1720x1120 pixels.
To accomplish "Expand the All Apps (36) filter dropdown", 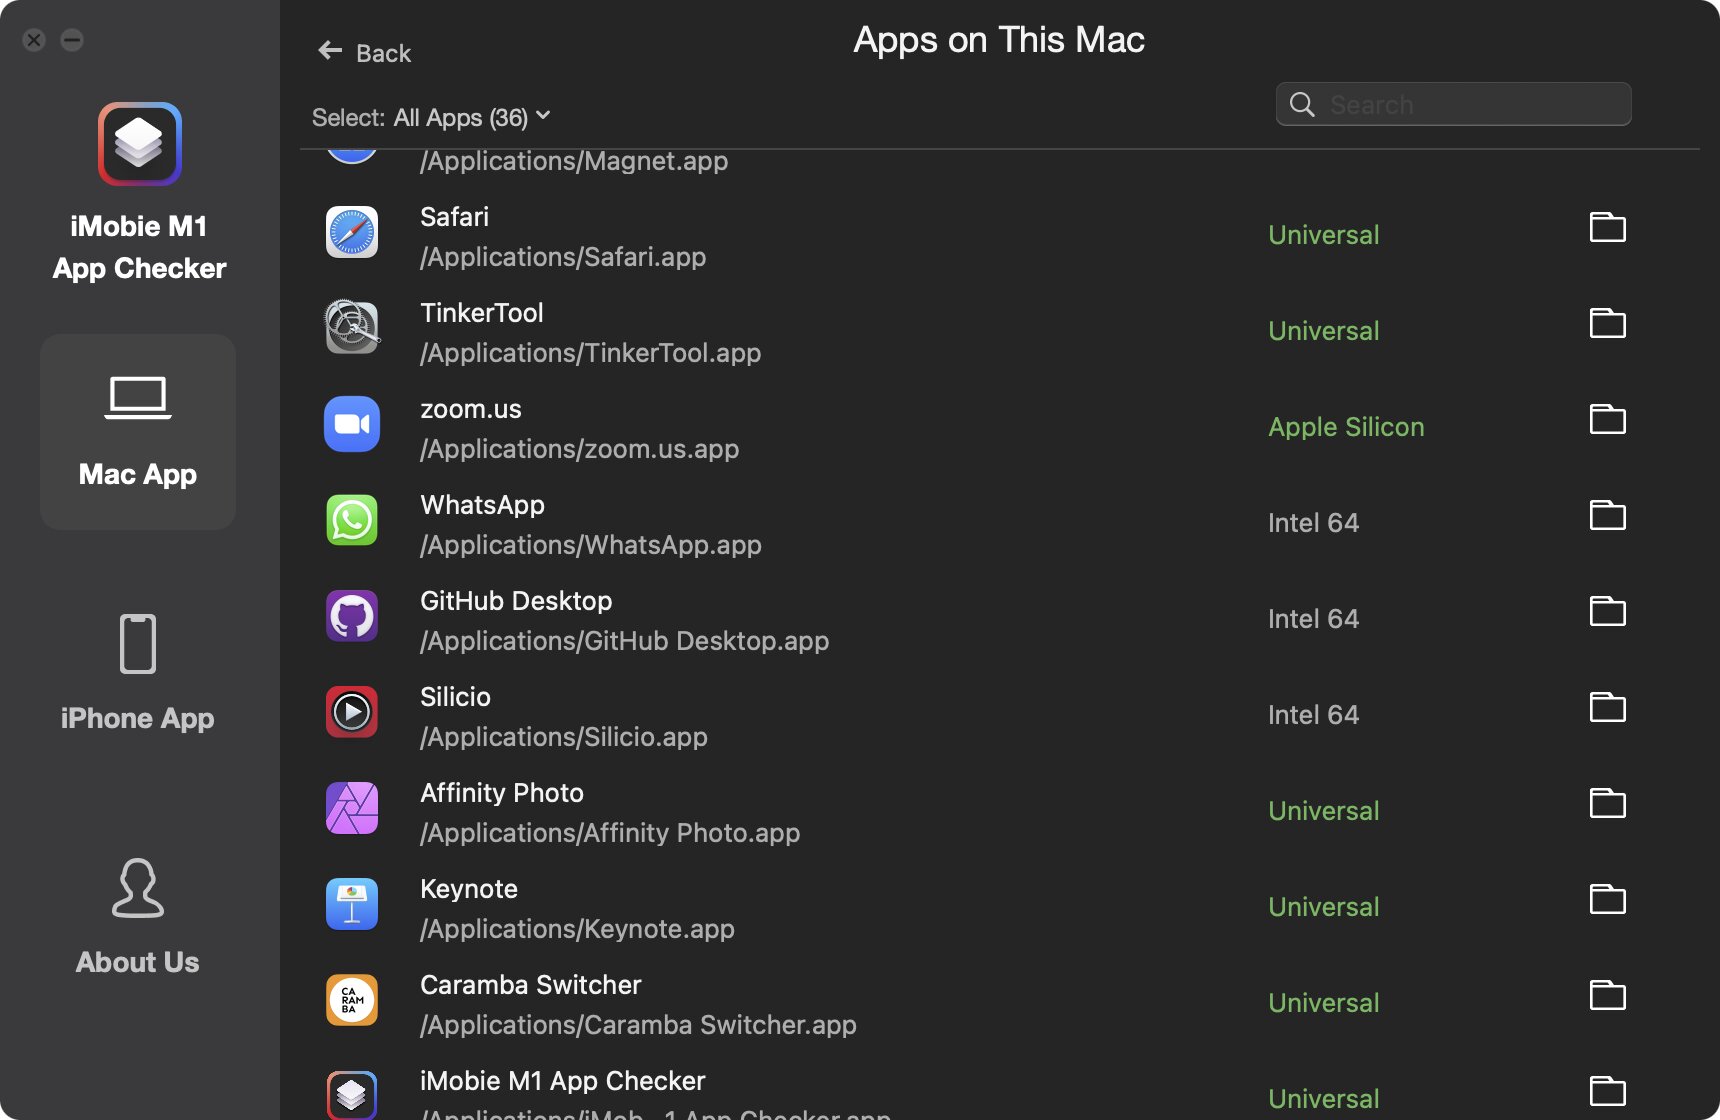I will pos(472,117).
